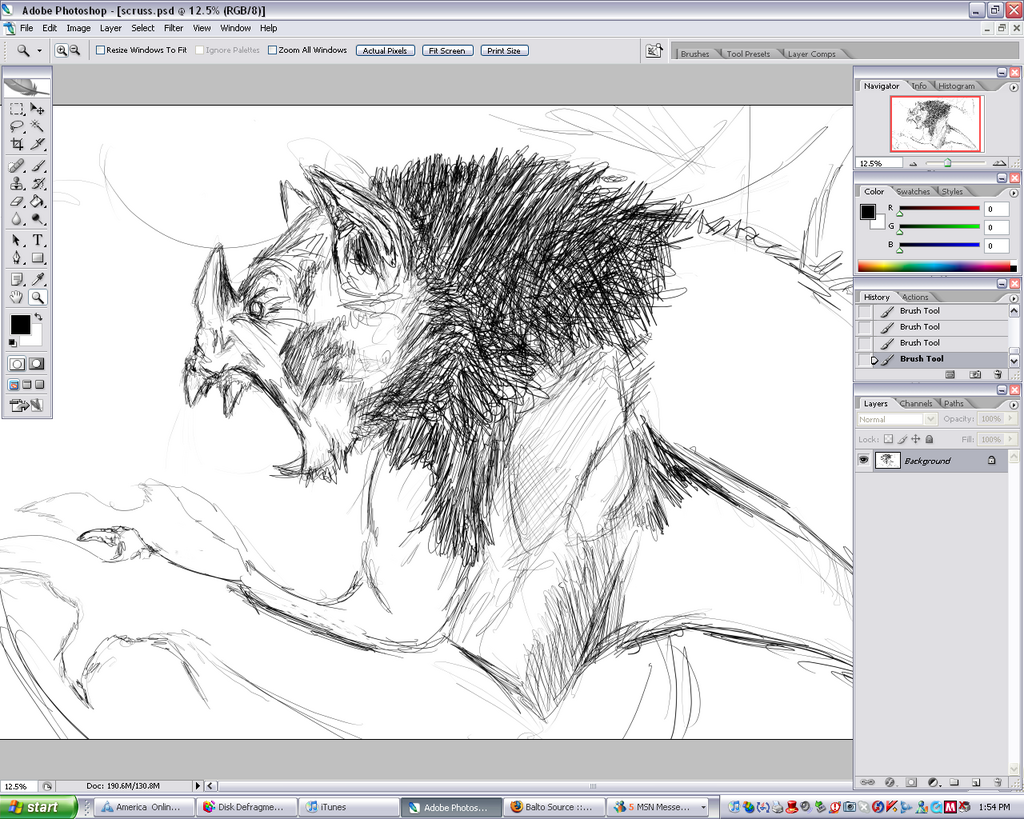Swap foreground and background colors
The width and height of the screenshot is (1024, 819).
point(39,317)
